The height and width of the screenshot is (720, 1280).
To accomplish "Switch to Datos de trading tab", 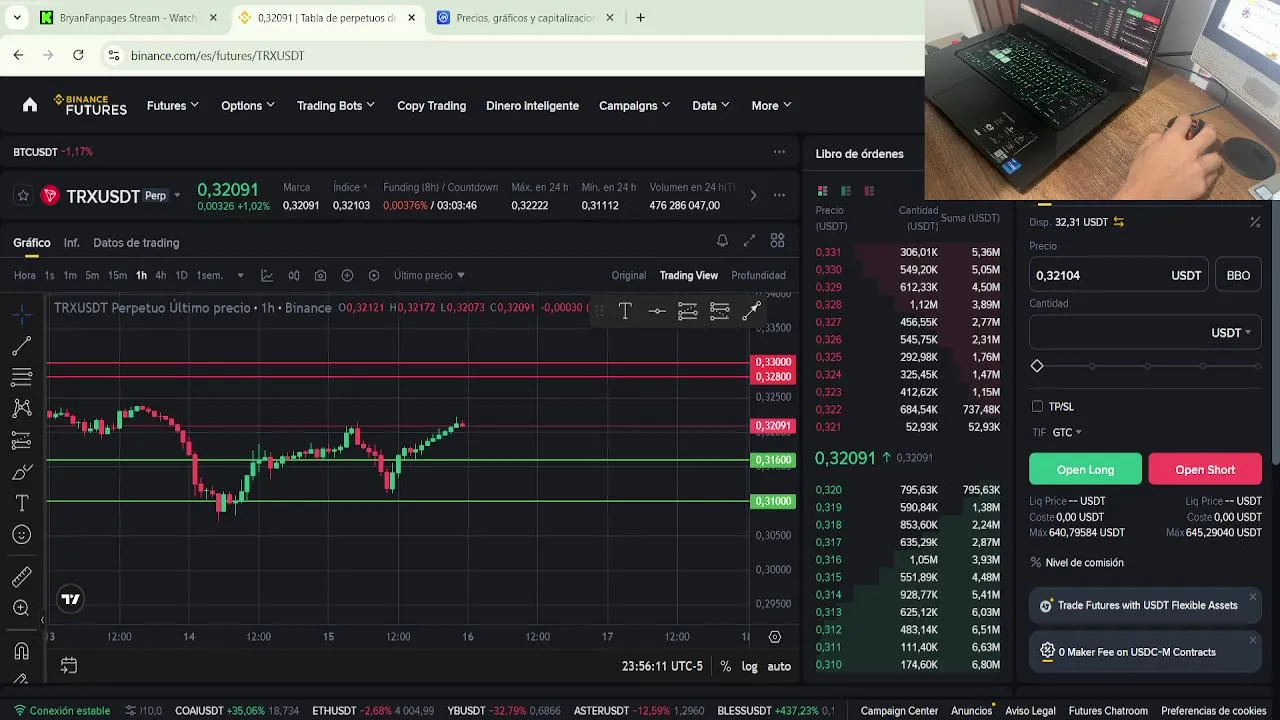I will click(x=136, y=243).
